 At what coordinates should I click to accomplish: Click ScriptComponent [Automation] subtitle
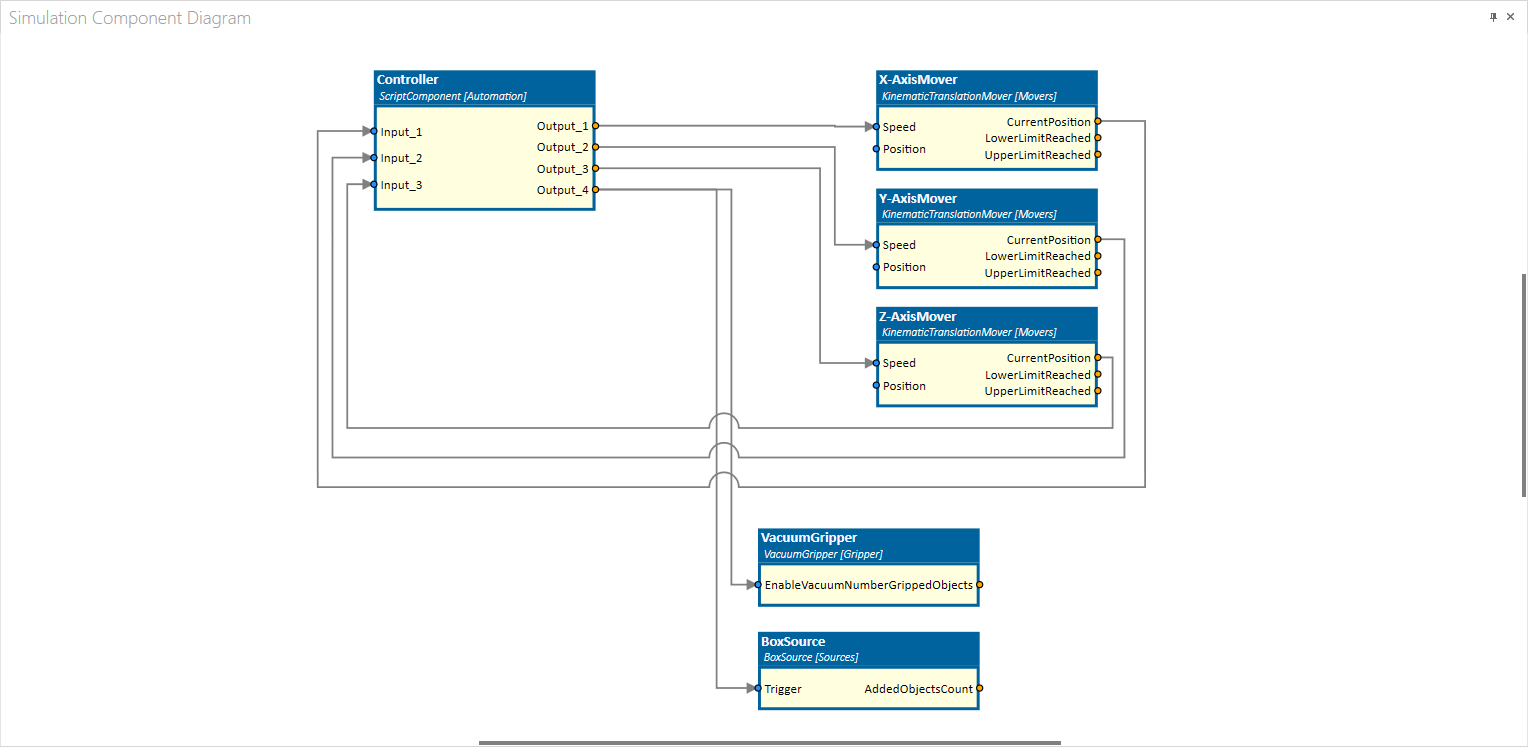452,96
